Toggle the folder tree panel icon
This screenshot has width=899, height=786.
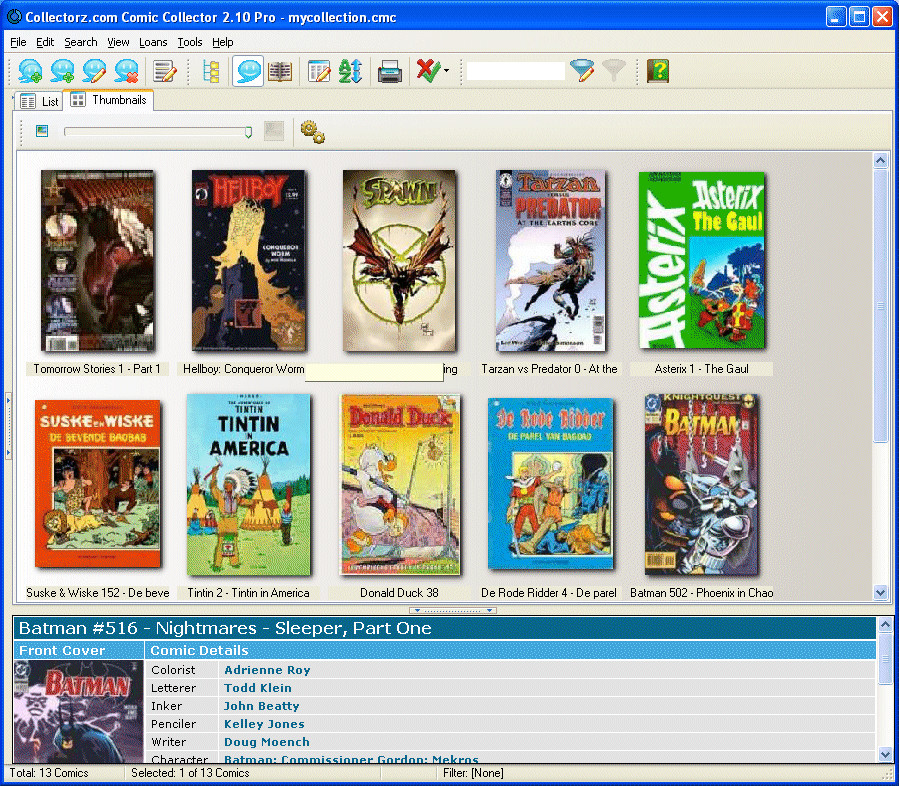(212, 72)
